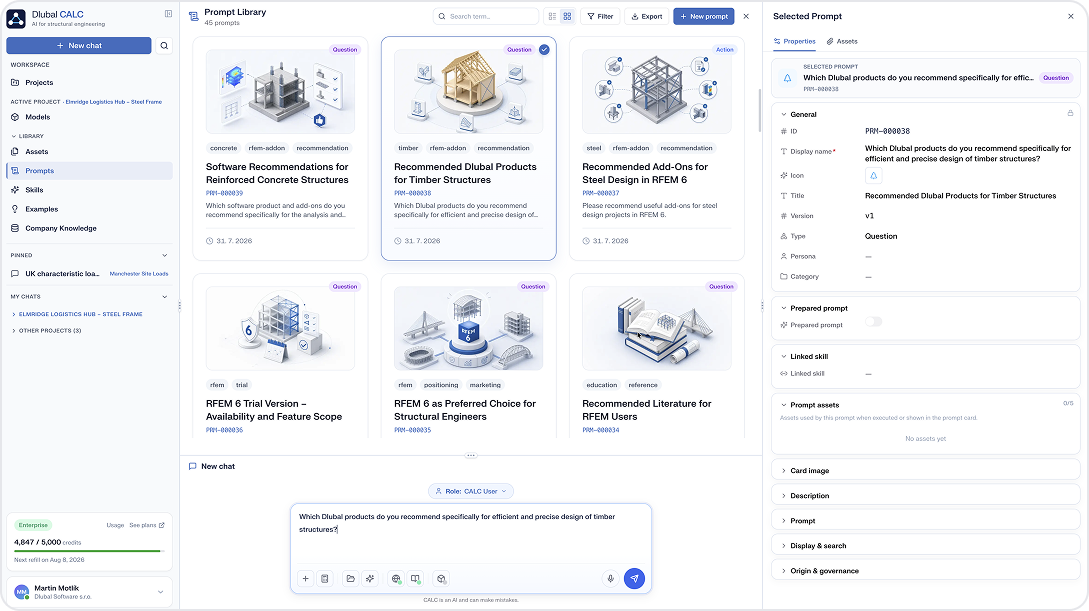Click the folder icon in the chat toolbar
The image size is (1089, 611).
click(351, 578)
